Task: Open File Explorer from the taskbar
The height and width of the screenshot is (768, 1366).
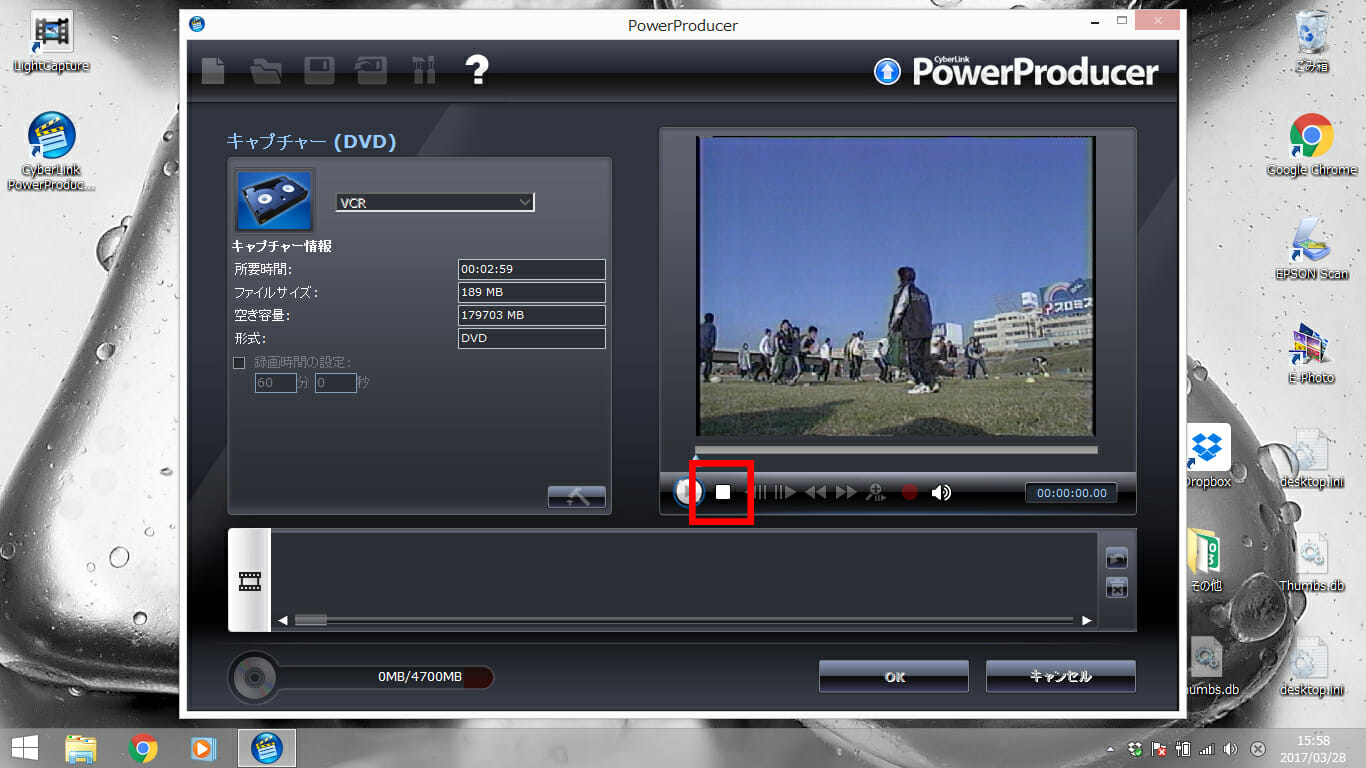Action: [x=80, y=748]
